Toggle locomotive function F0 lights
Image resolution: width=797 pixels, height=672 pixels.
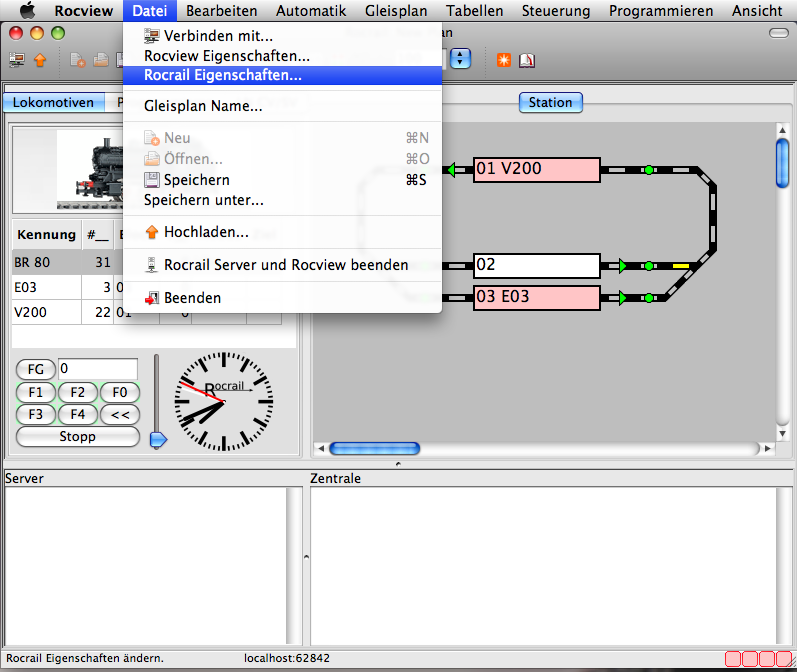pos(119,392)
